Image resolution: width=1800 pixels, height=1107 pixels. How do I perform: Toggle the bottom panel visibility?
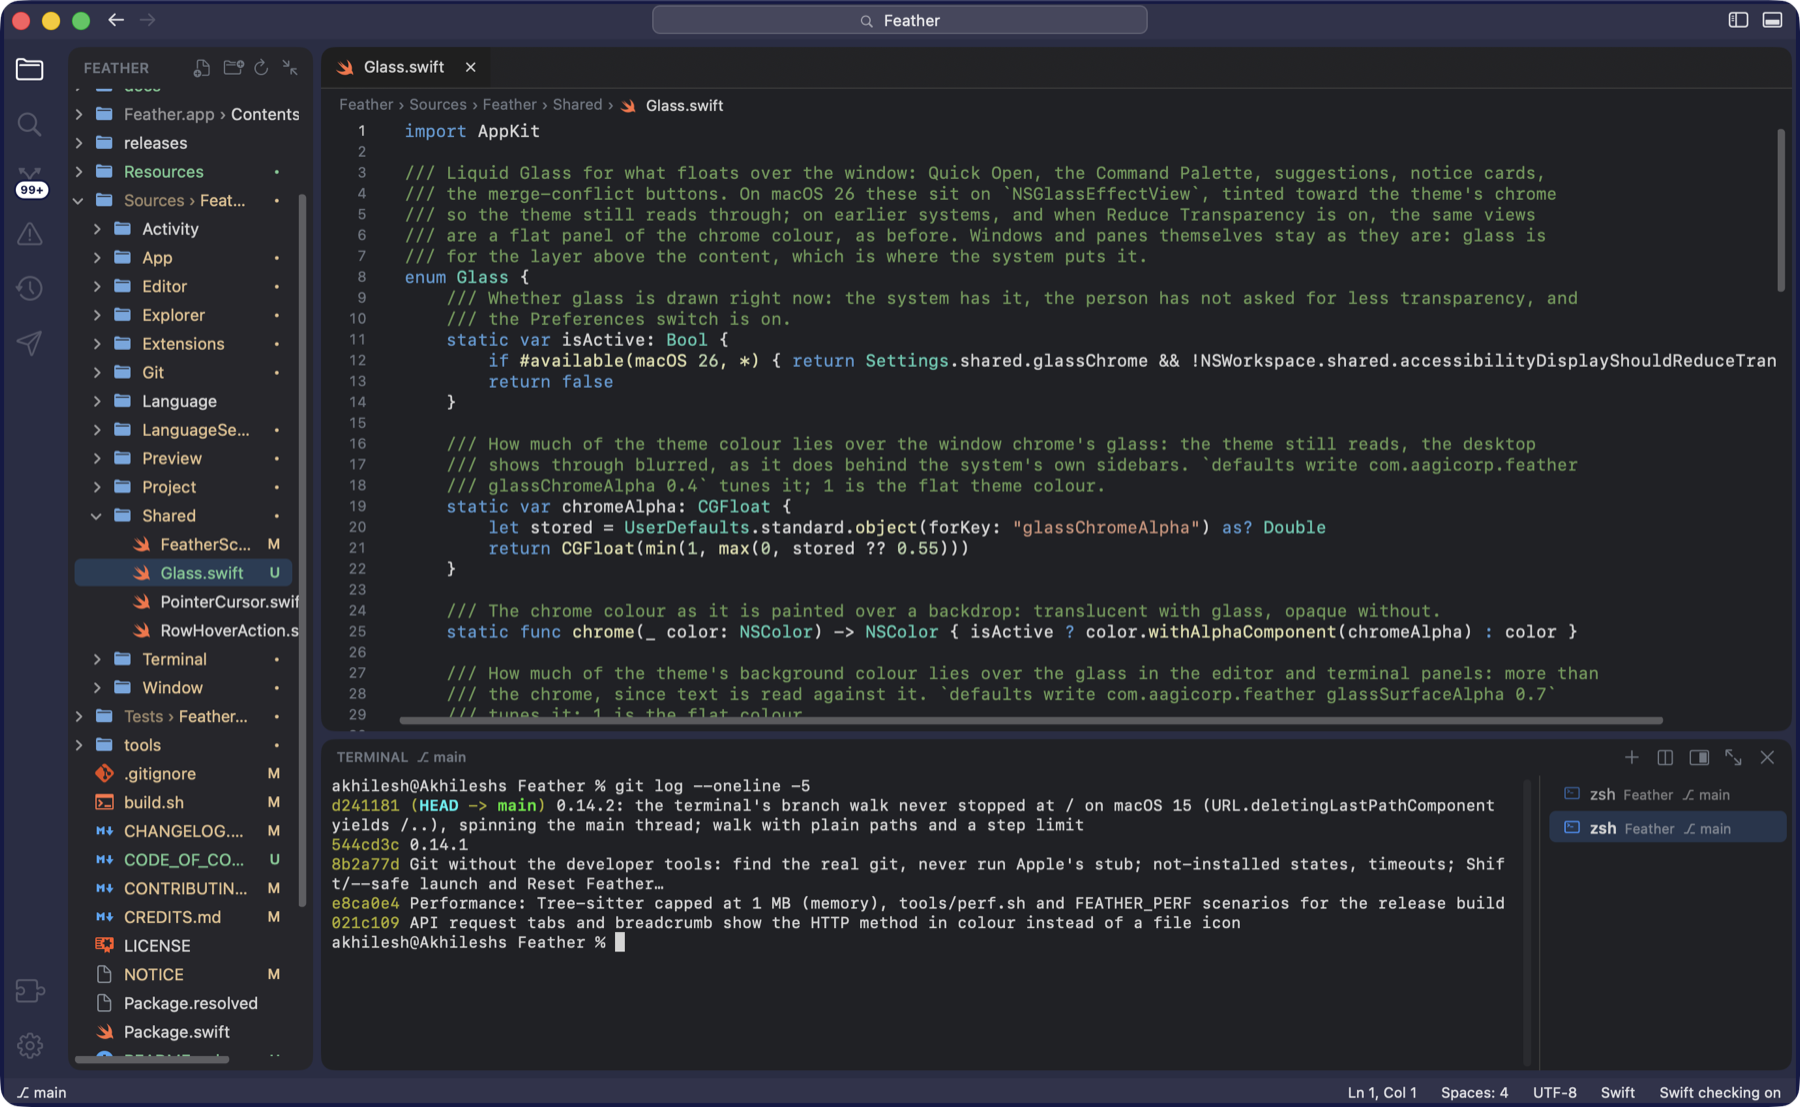click(1772, 20)
